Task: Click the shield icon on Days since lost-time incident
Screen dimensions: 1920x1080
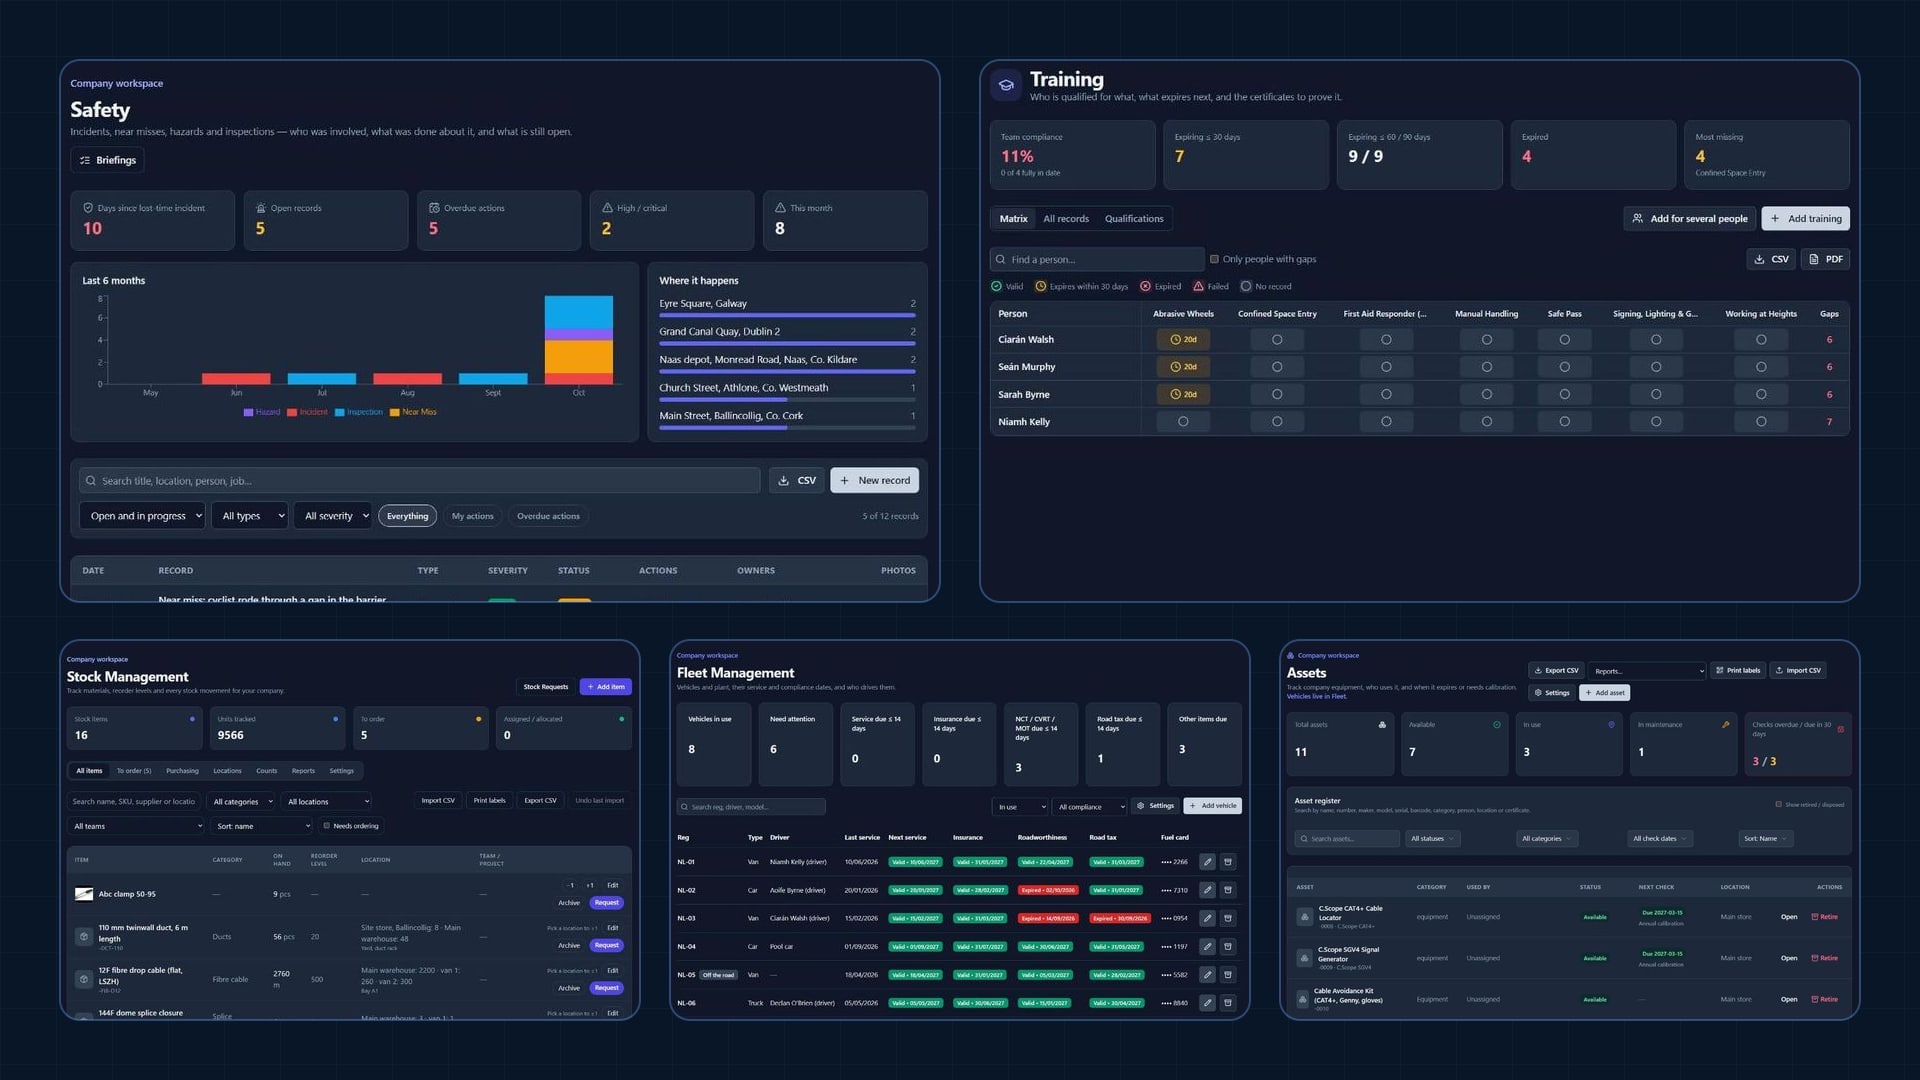Action: [x=88, y=208]
